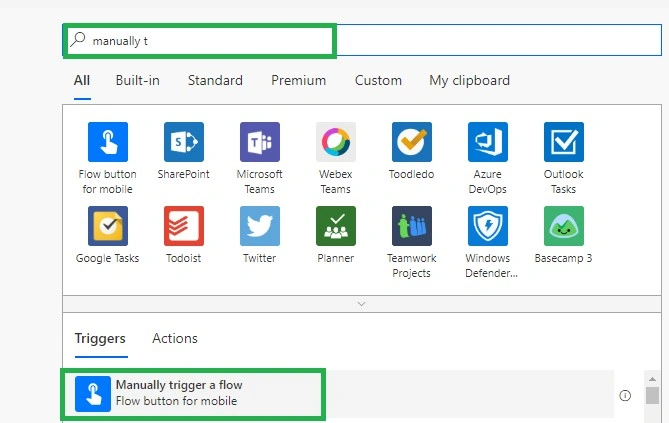Choose the Manually trigger a flow trigger

(338, 394)
